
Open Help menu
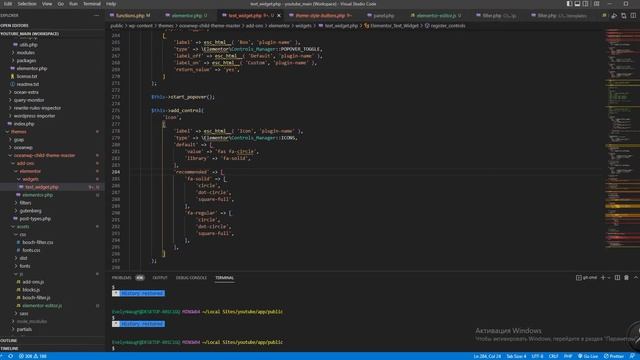point(111,4)
